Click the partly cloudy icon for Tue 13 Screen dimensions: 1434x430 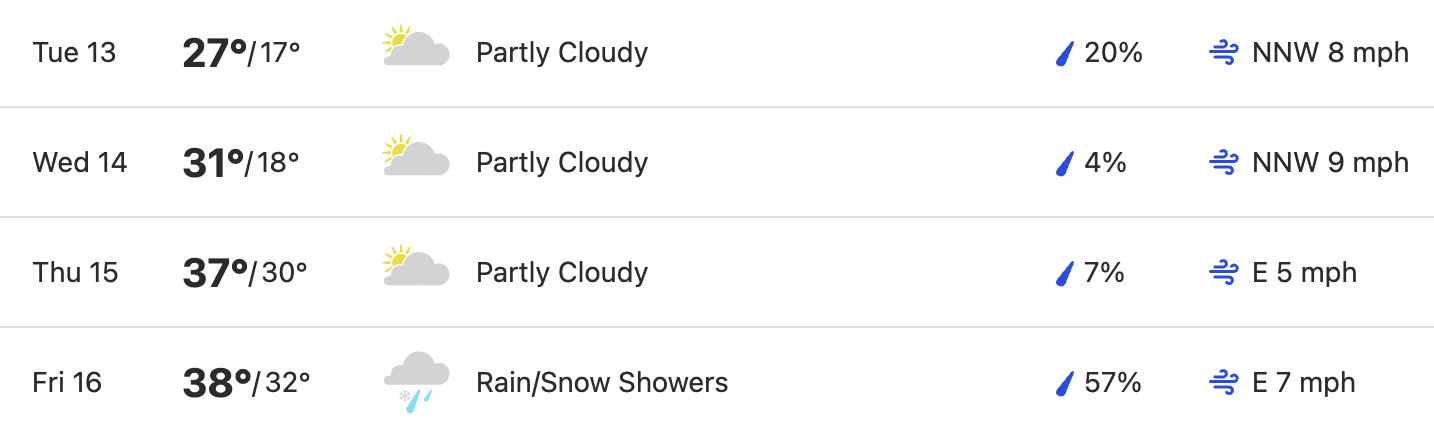(416, 47)
